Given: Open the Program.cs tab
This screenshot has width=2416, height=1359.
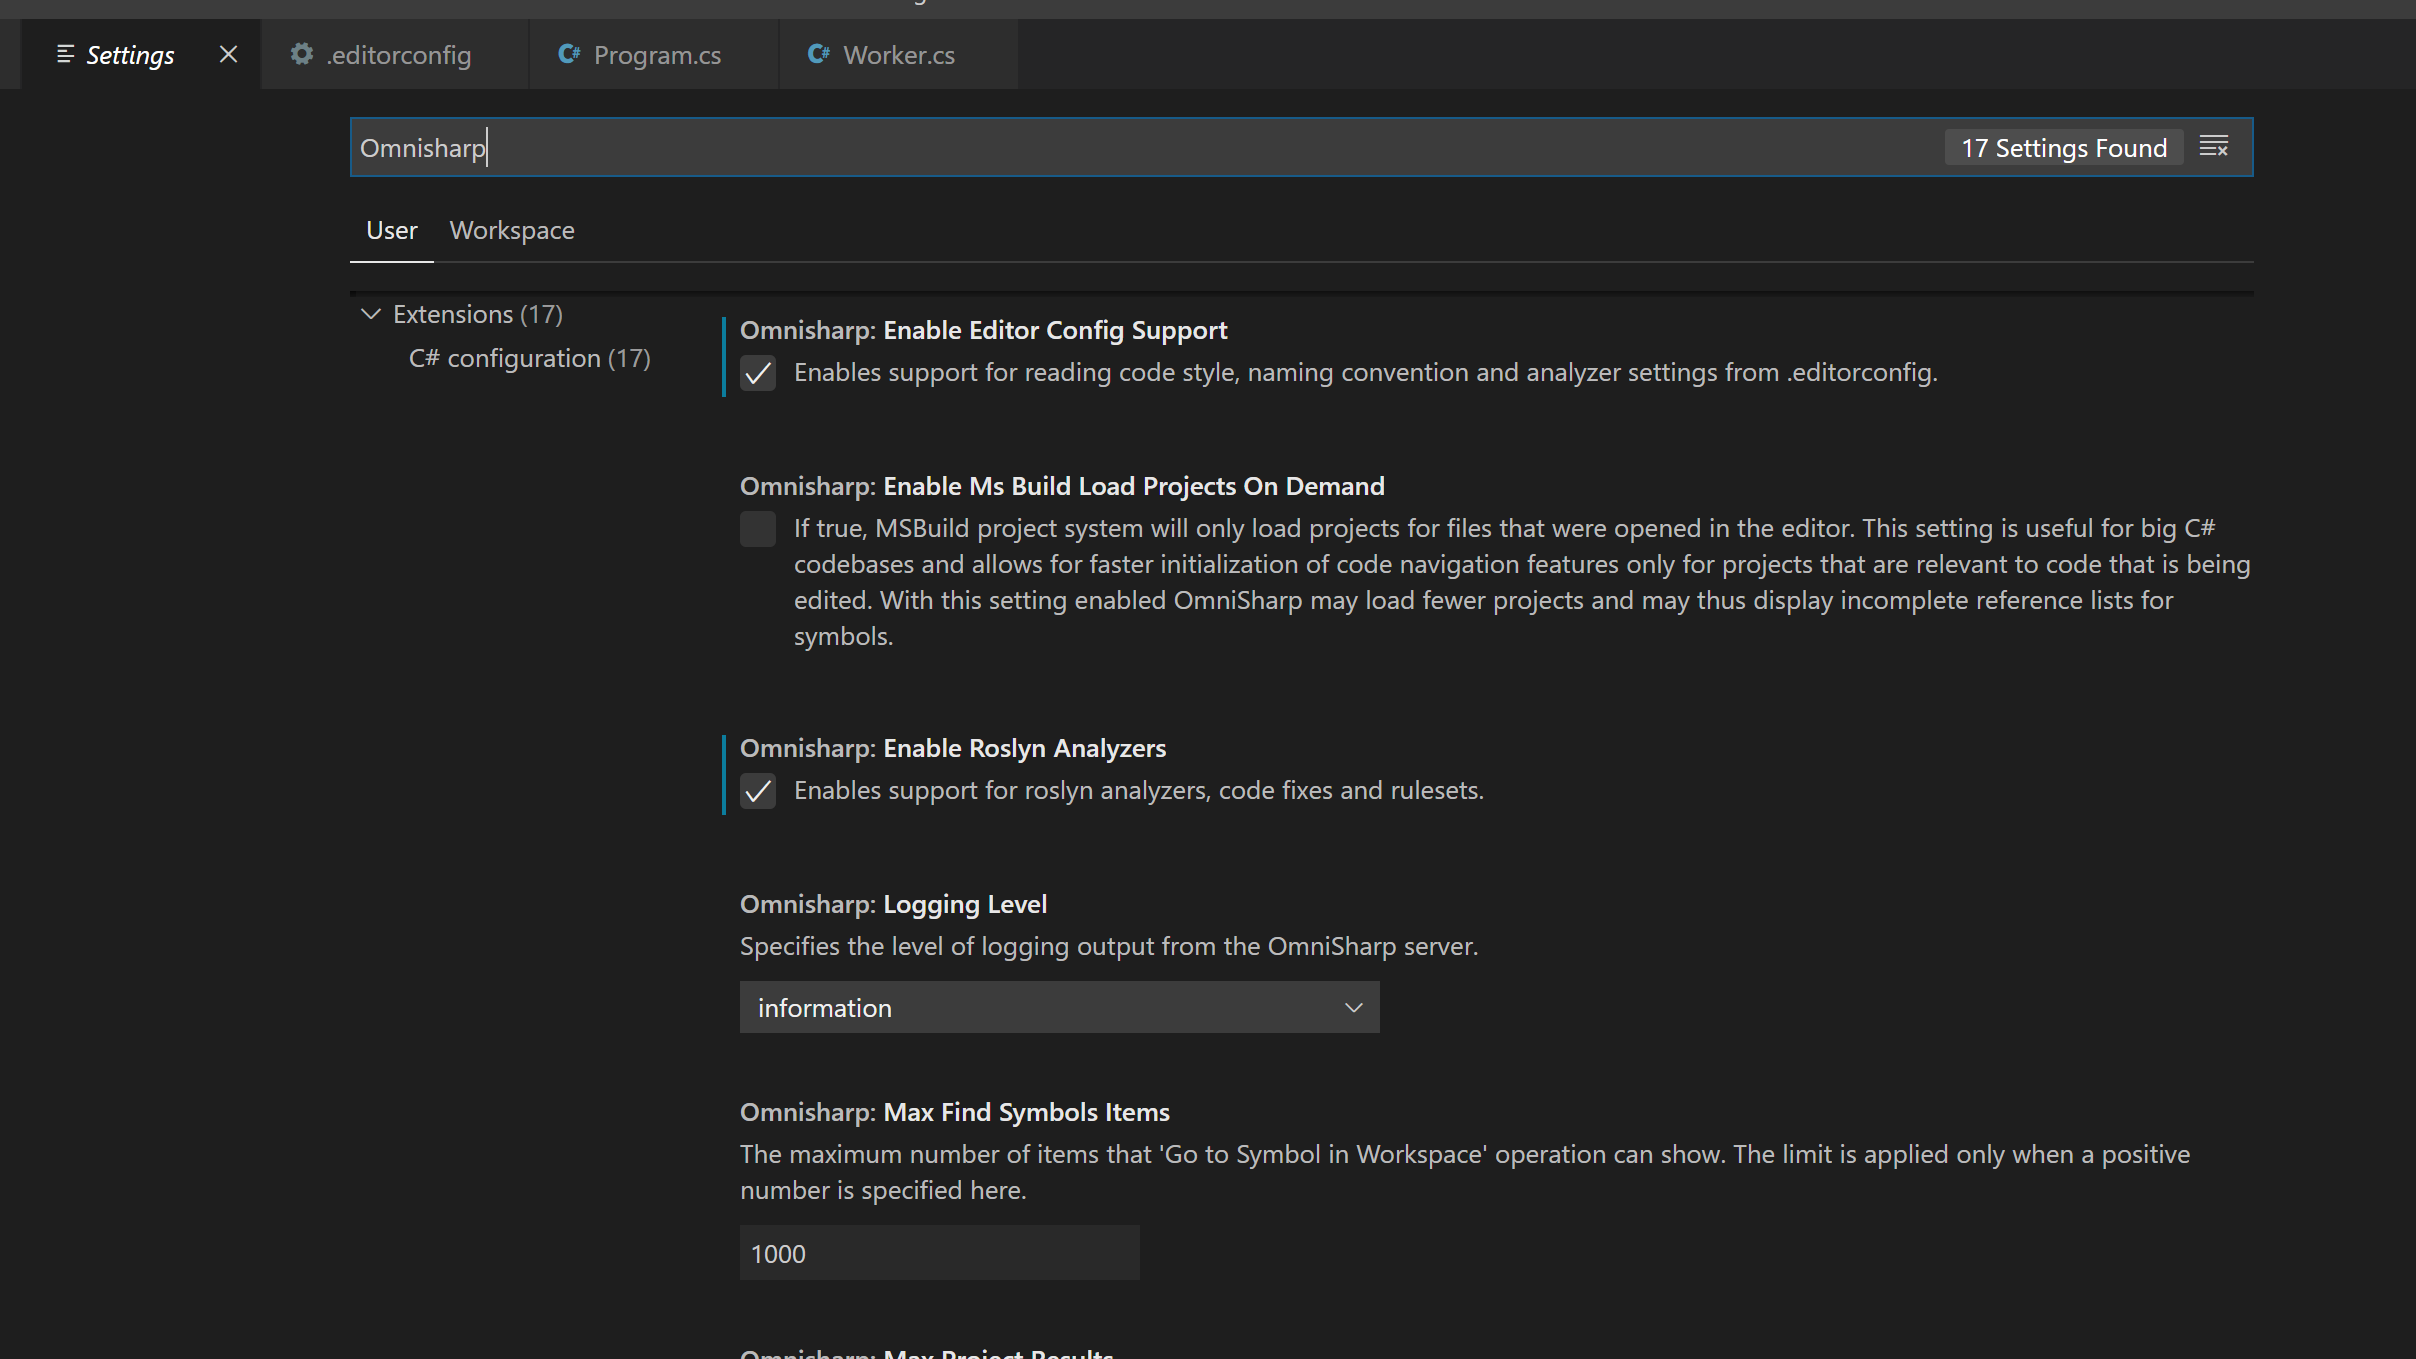Looking at the screenshot, I should [654, 54].
